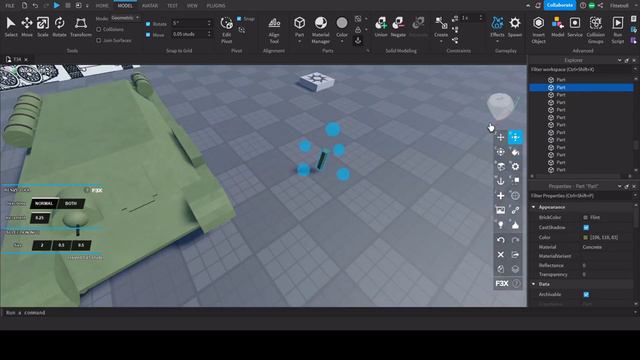Select F3X Move tool in plugin dock
The height and width of the screenshot is (360, 640).
[500, 138]
